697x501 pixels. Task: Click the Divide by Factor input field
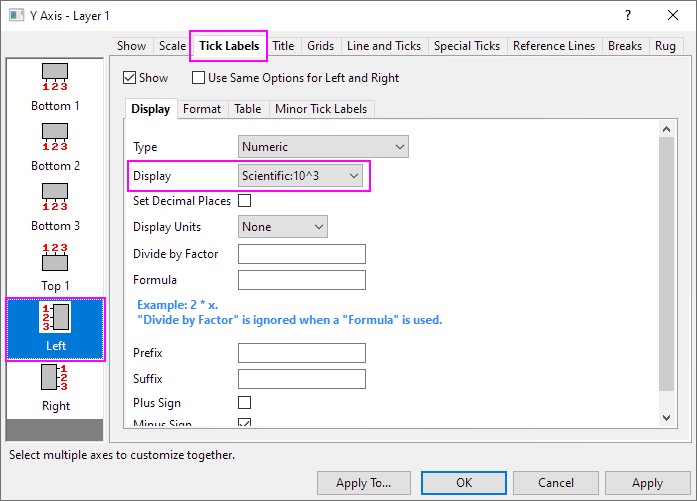302,254
